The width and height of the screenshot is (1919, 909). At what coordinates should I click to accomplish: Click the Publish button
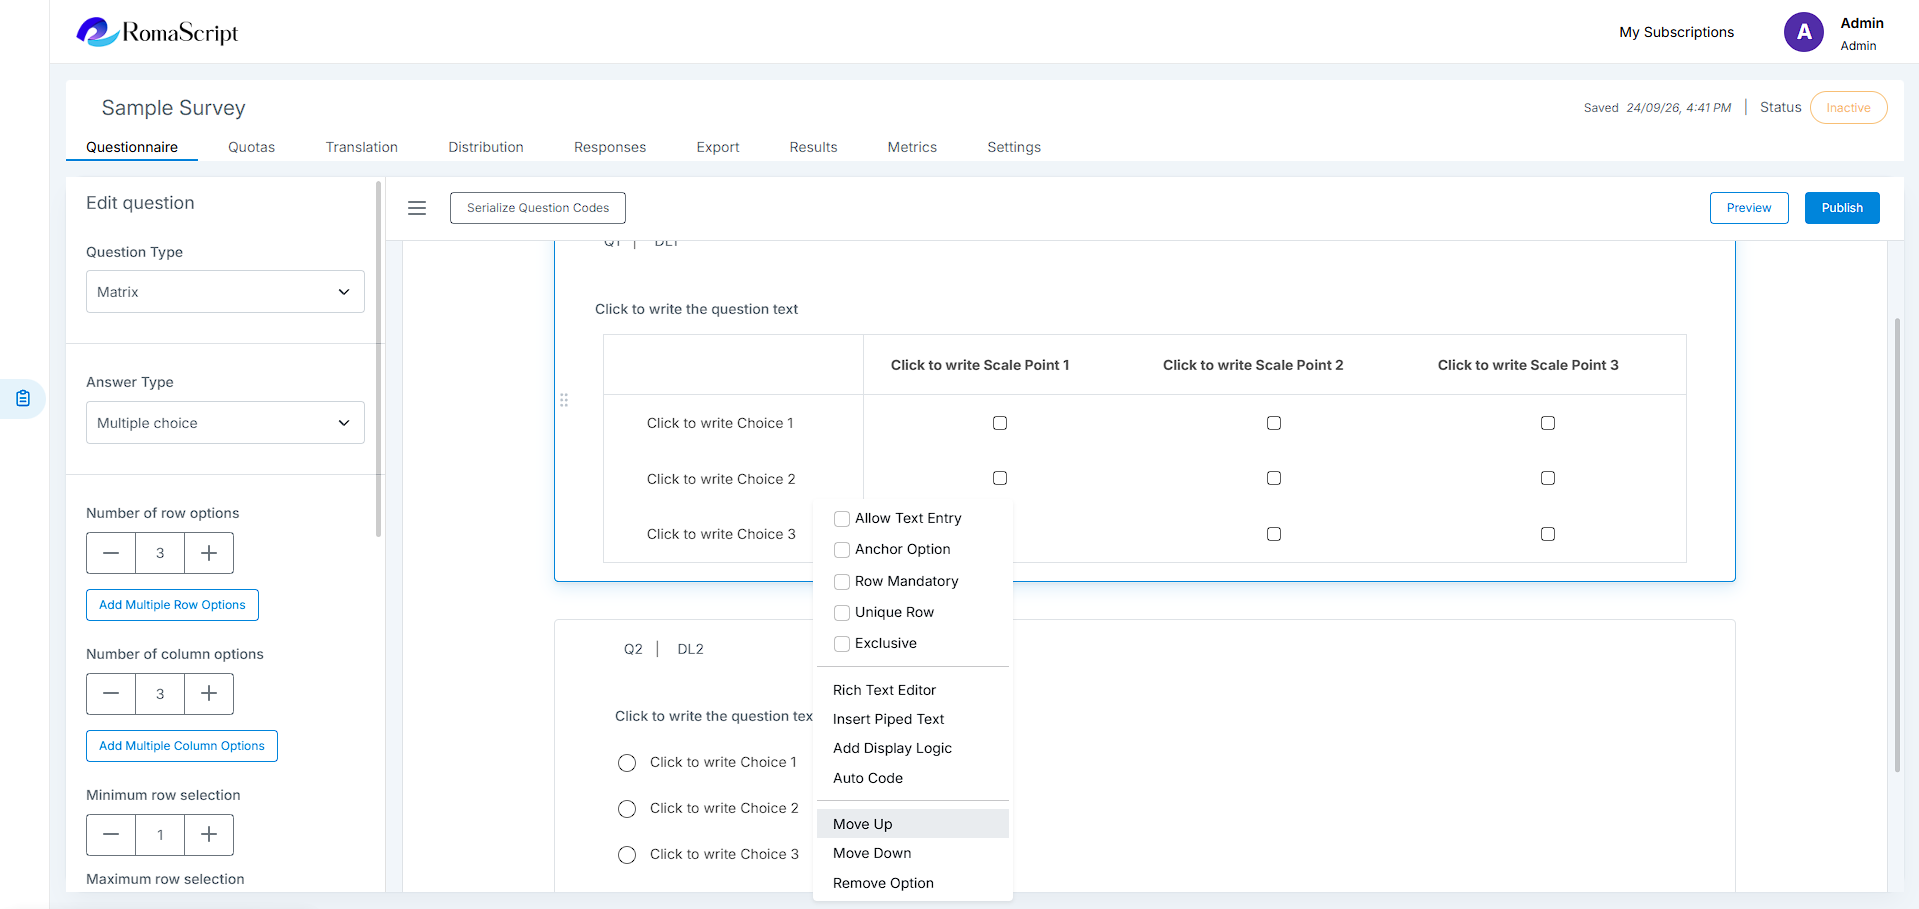pos(1842,208)
